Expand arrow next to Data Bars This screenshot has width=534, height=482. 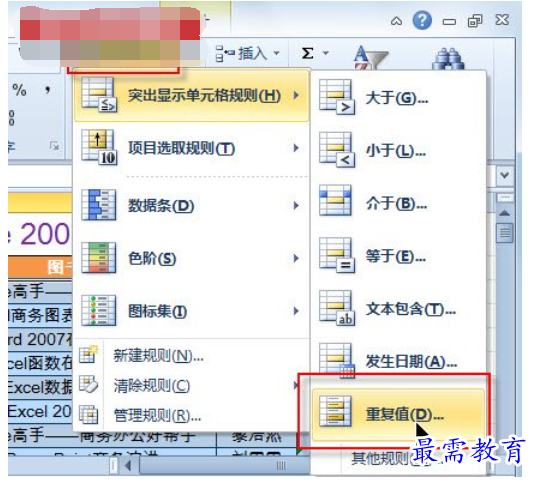pyautogui.click(x=296, y=205)
